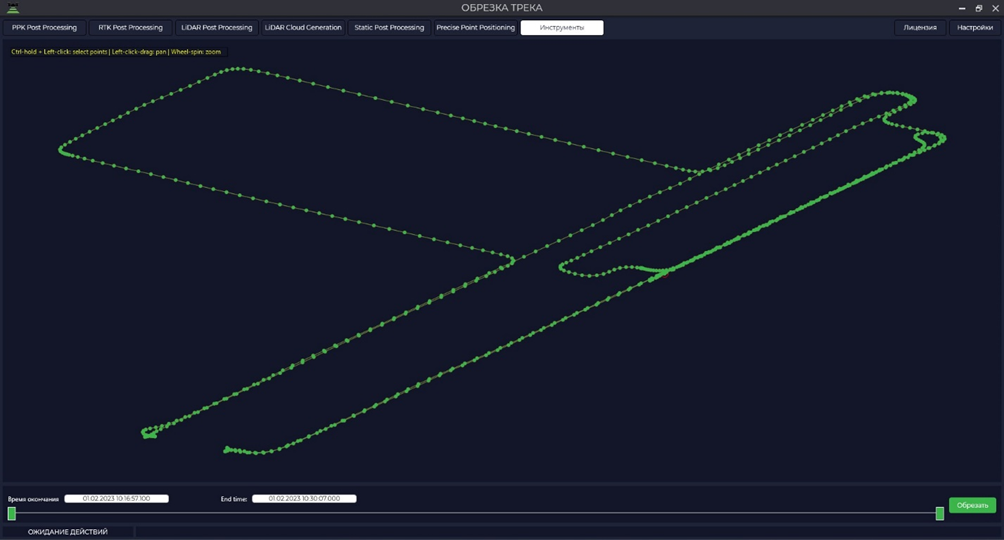
Task: Click the Ctrl-hold hint text
Action: coord(116,52)
